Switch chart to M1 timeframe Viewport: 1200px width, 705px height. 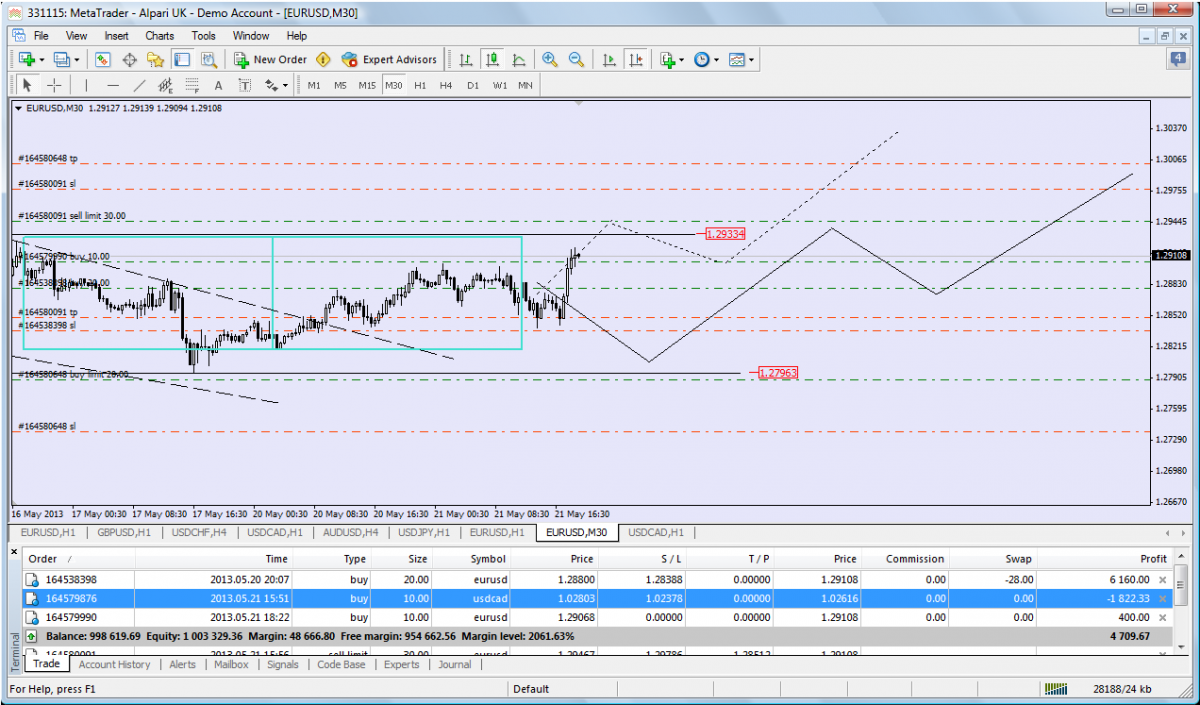pos(314,85)
